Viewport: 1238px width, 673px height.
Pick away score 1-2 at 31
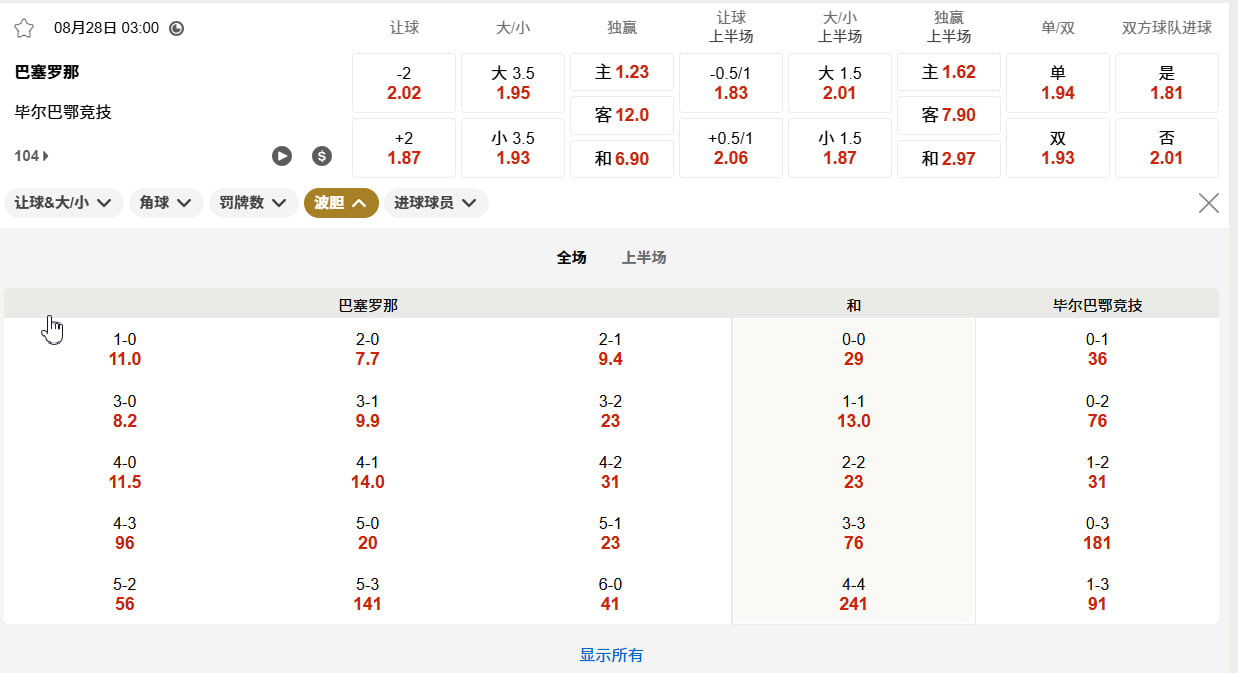(x=1097, y=472)
